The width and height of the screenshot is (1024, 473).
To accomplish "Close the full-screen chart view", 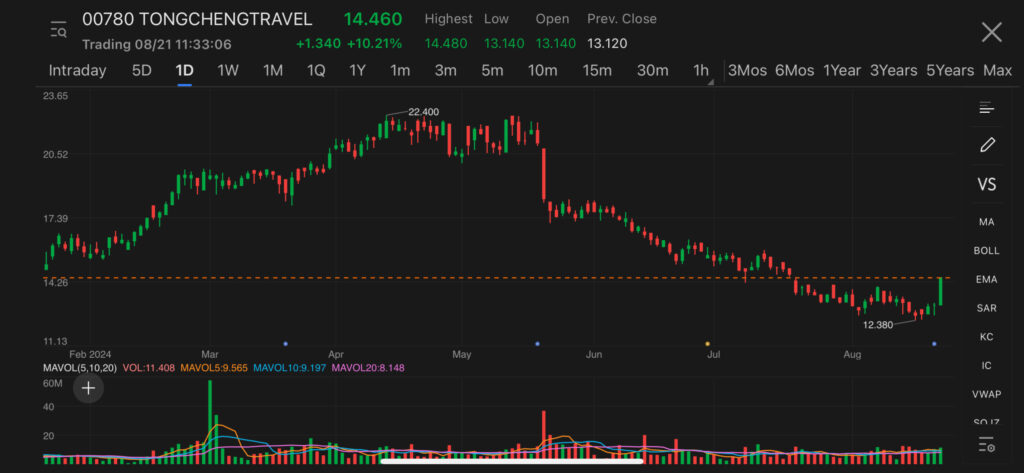I will click(x=991, y=32).
